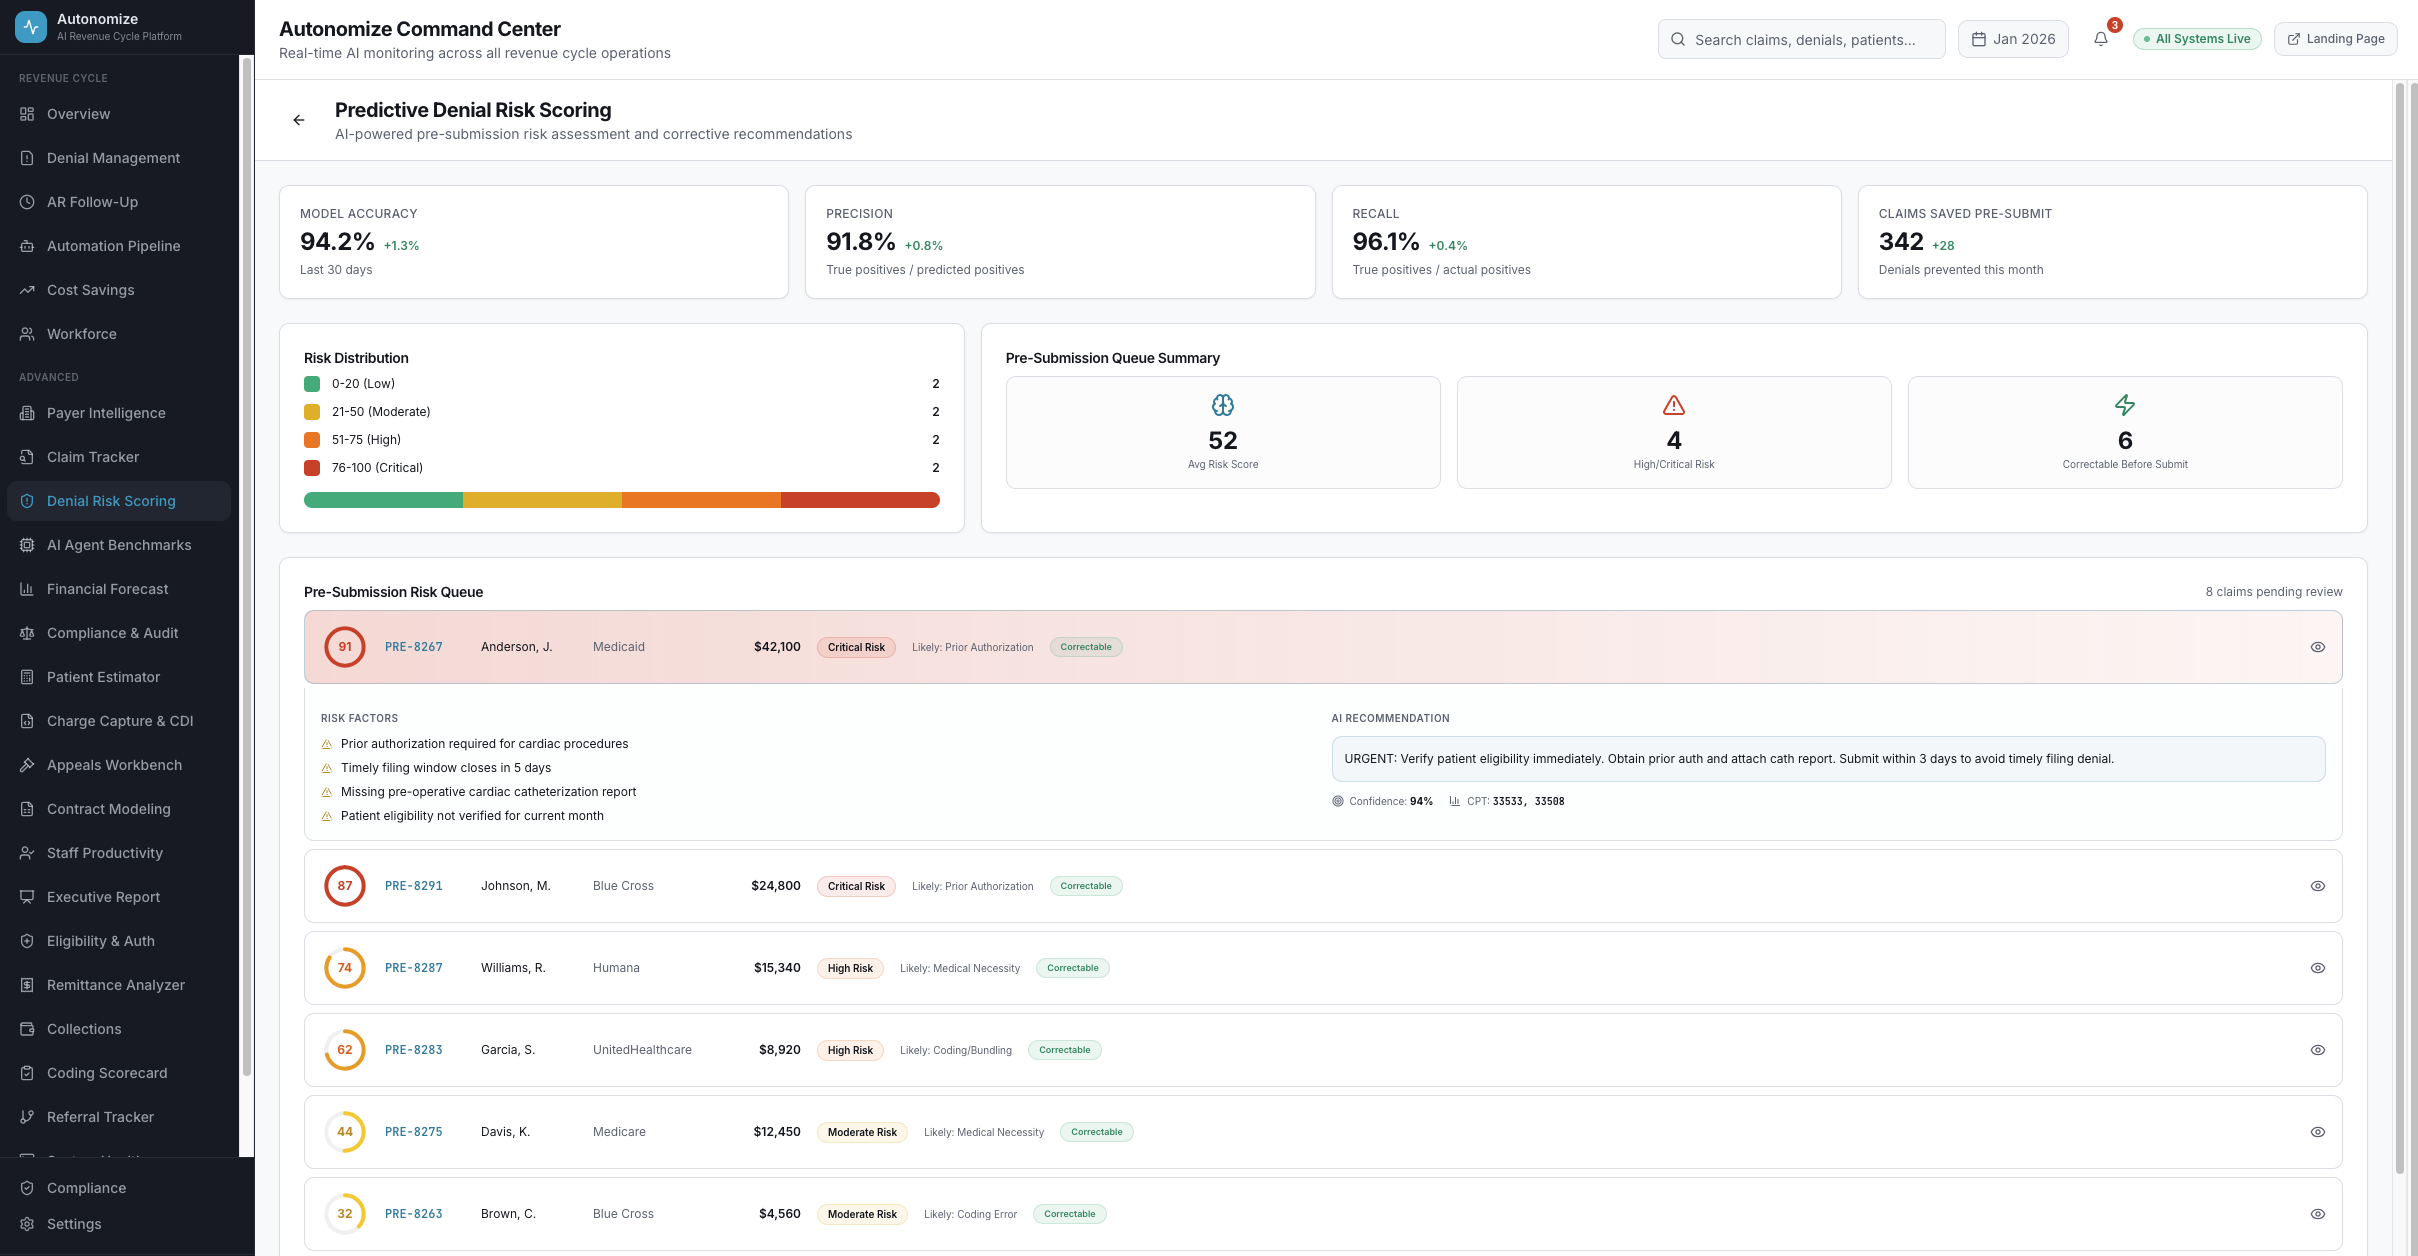This screenshot has width=2418, height=1256.
Task: Click the Landing Page button
Action: tap(2335, 39)
